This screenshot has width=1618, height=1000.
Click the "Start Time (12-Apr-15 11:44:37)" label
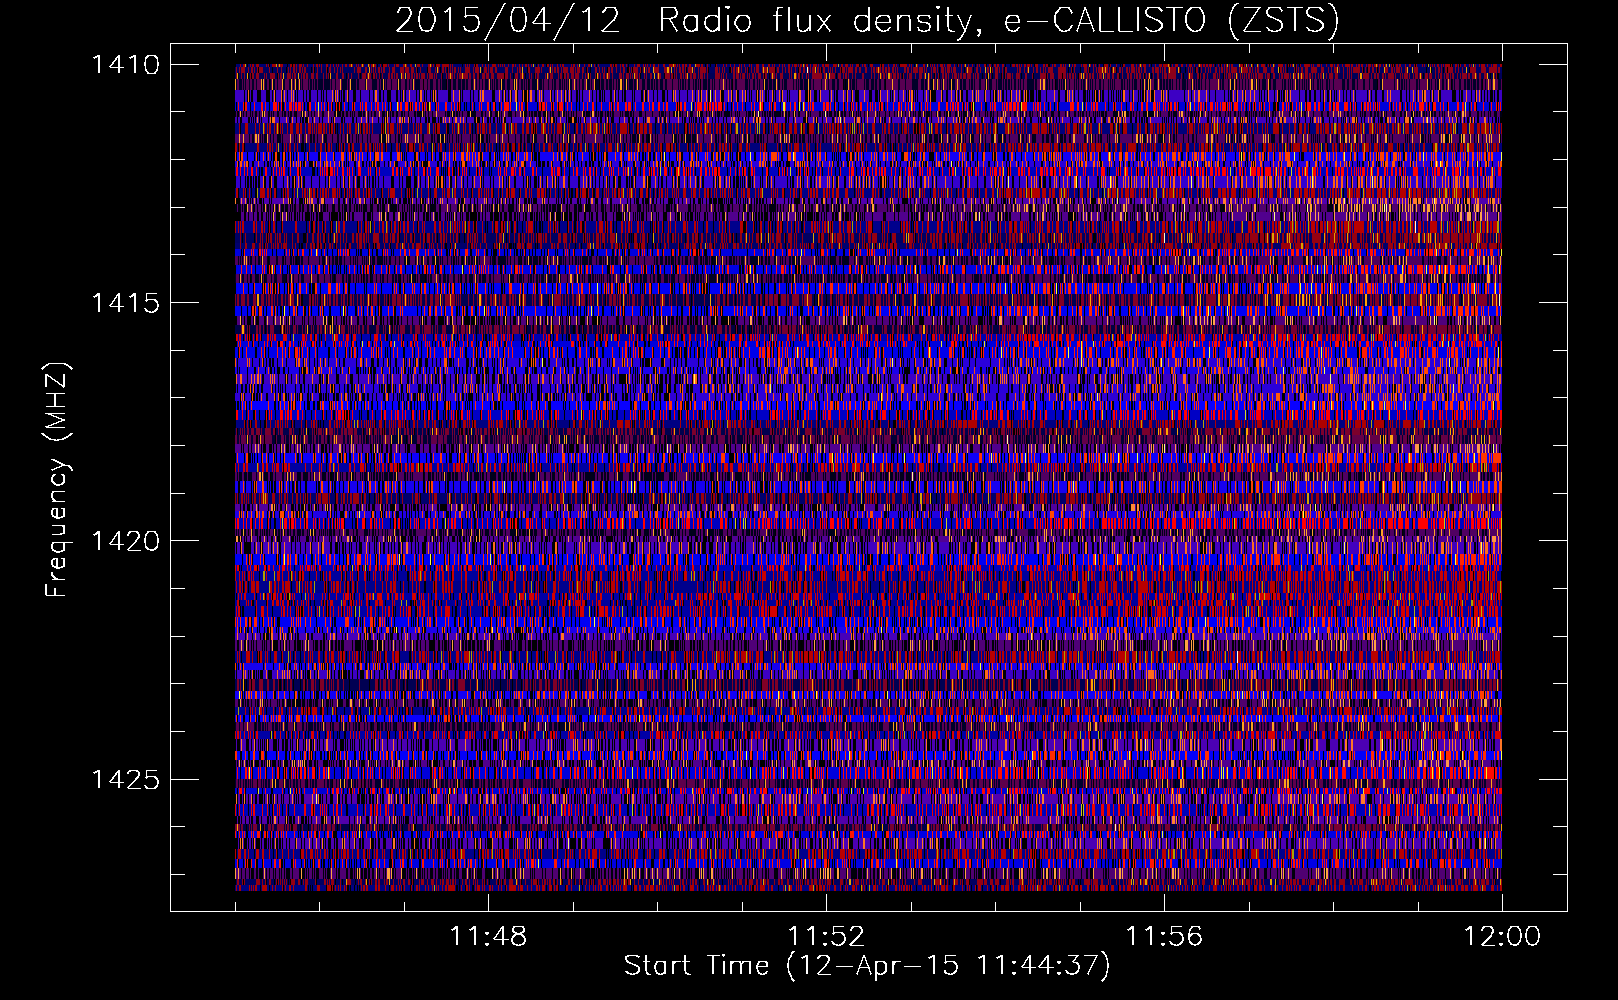click(x=867, y=966)
